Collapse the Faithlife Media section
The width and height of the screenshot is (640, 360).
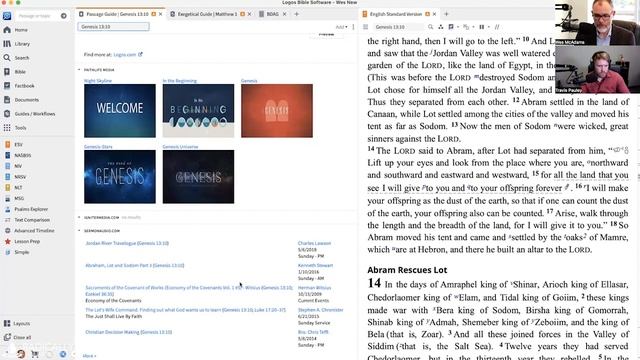(x=79, y=70)
